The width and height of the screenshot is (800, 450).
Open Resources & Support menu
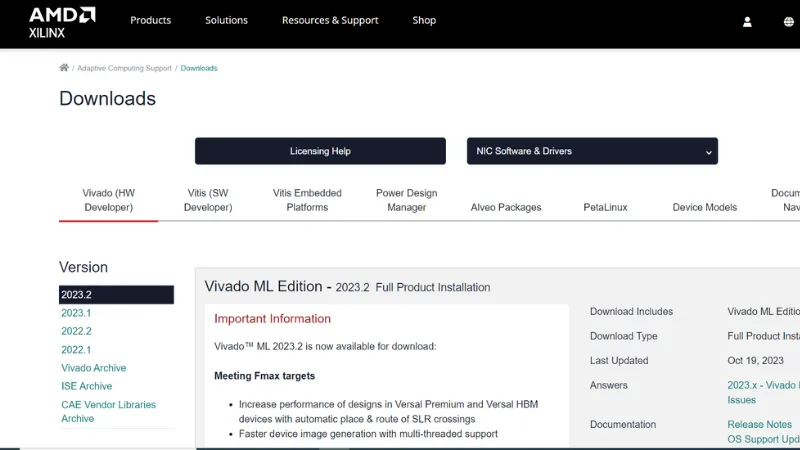tap(331, 20)
